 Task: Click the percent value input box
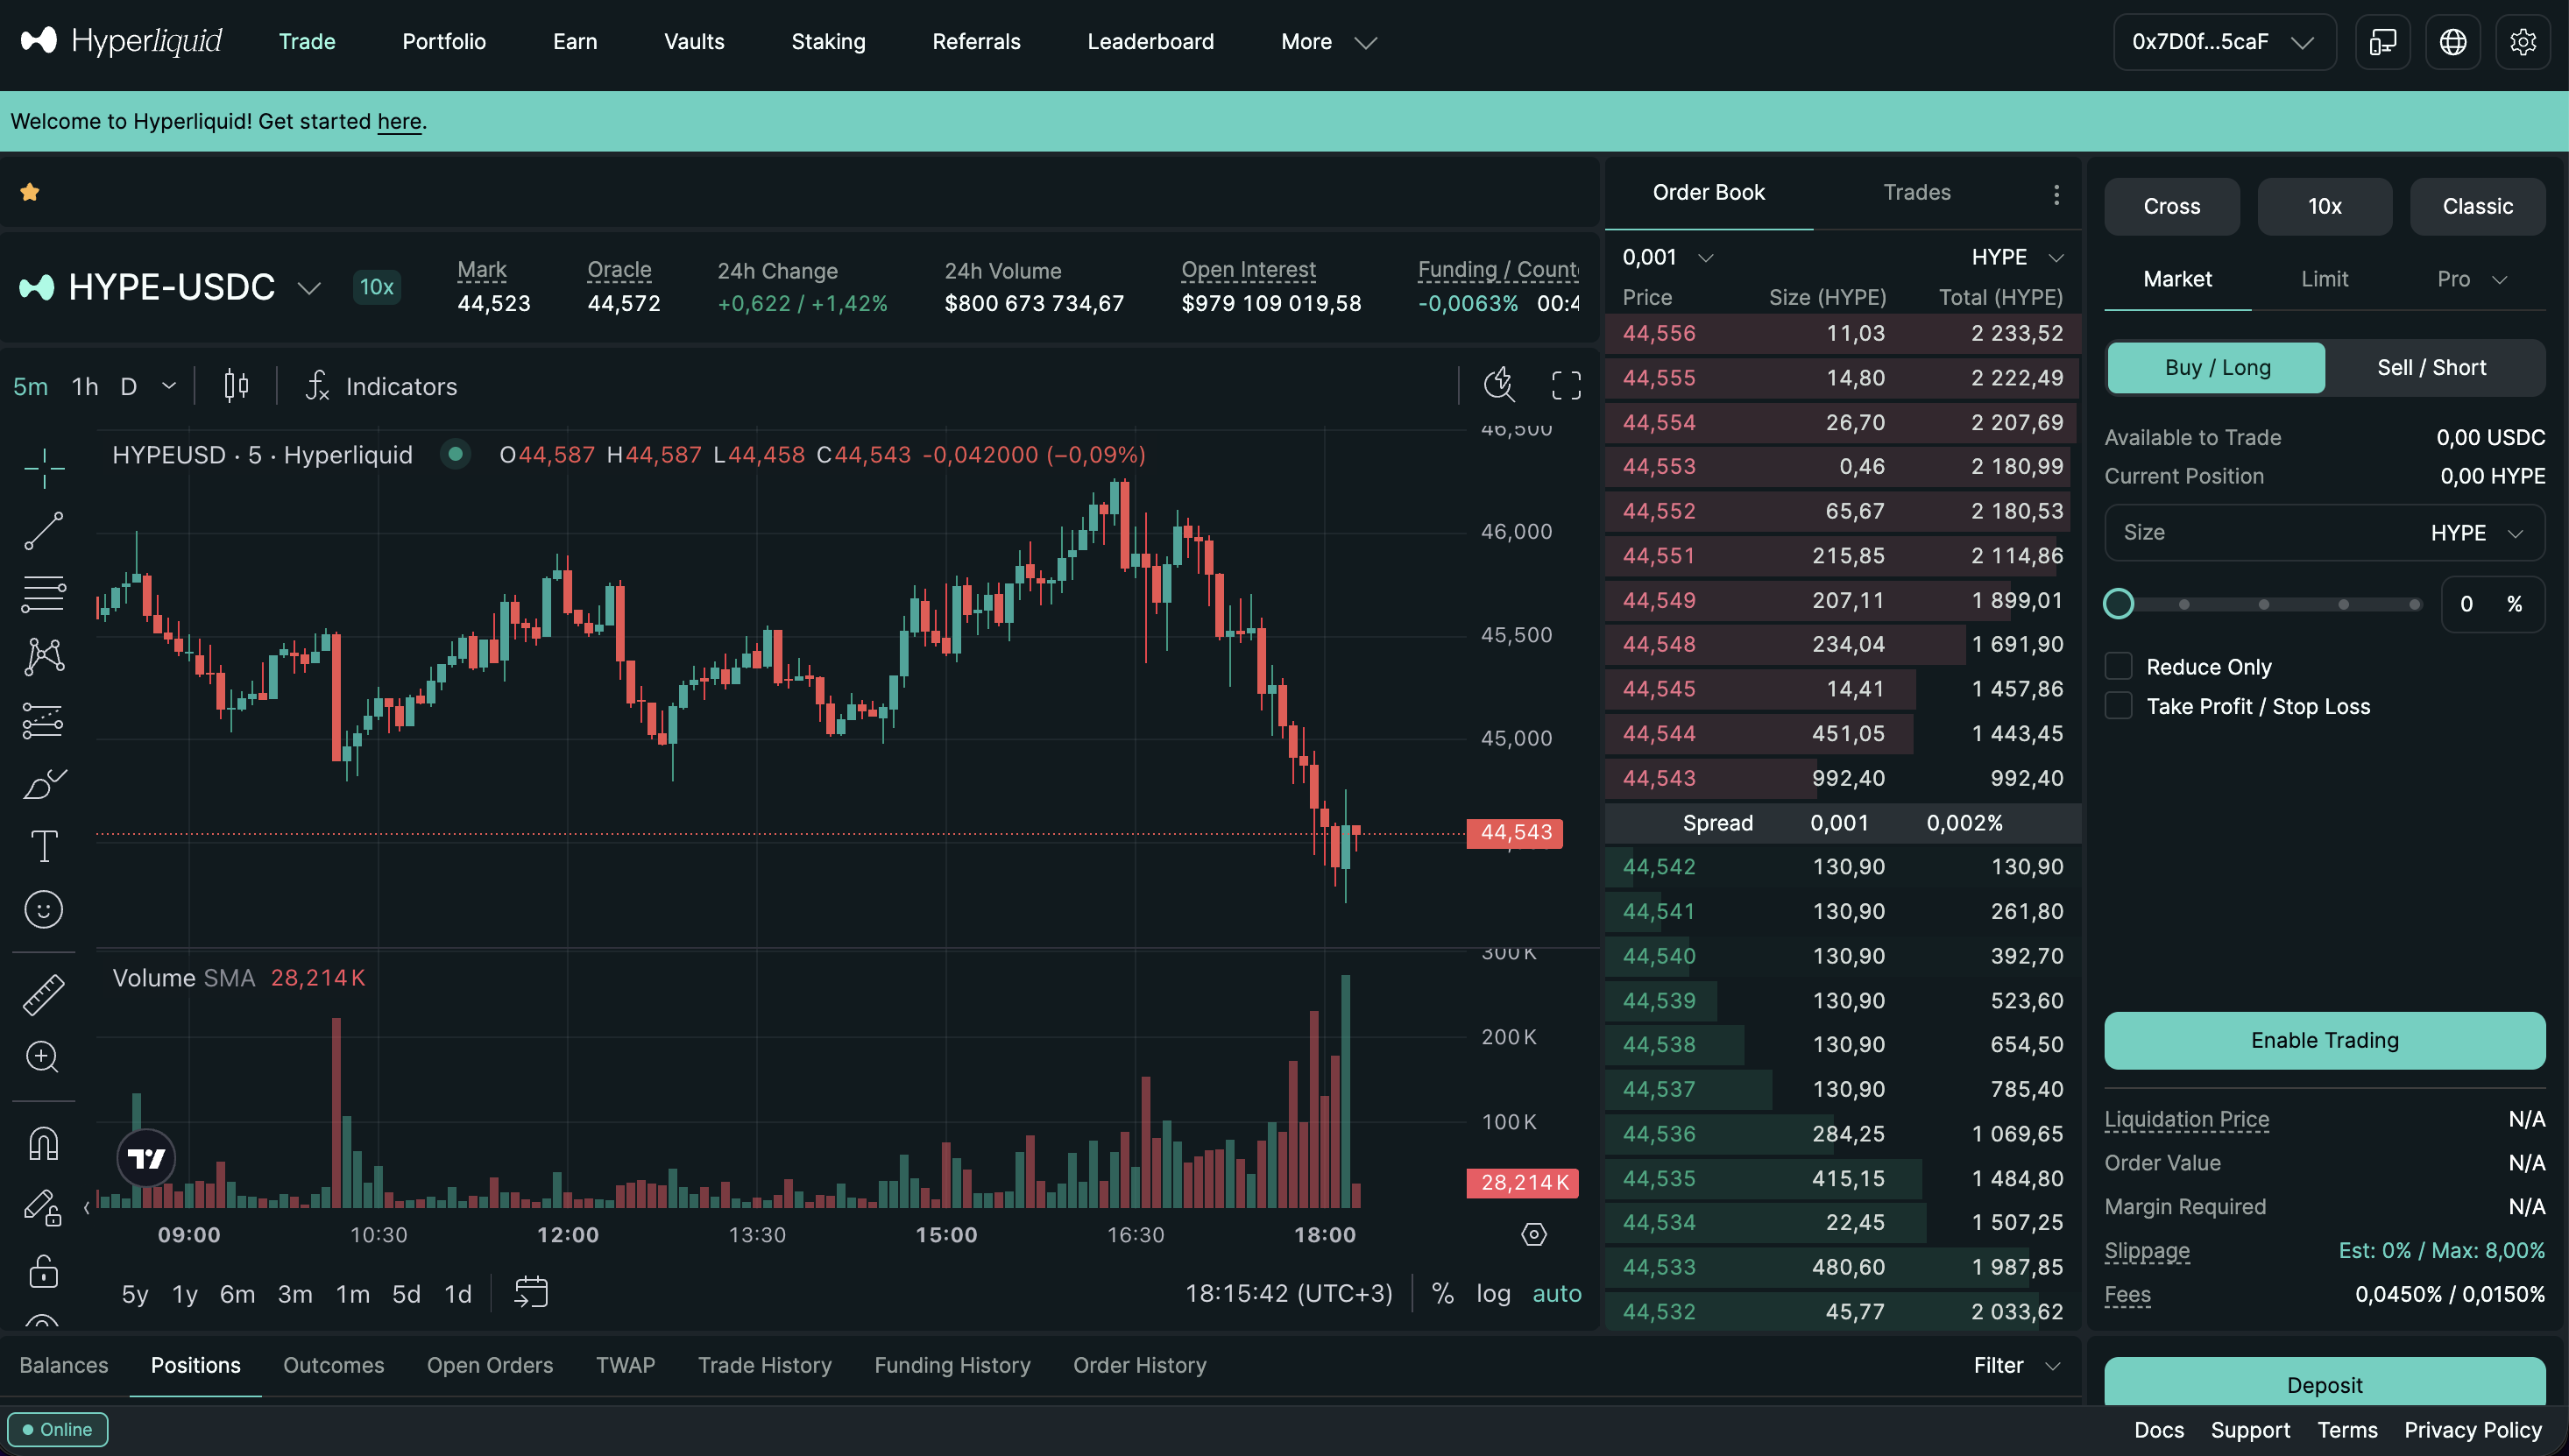click(x=2492, y=604)
